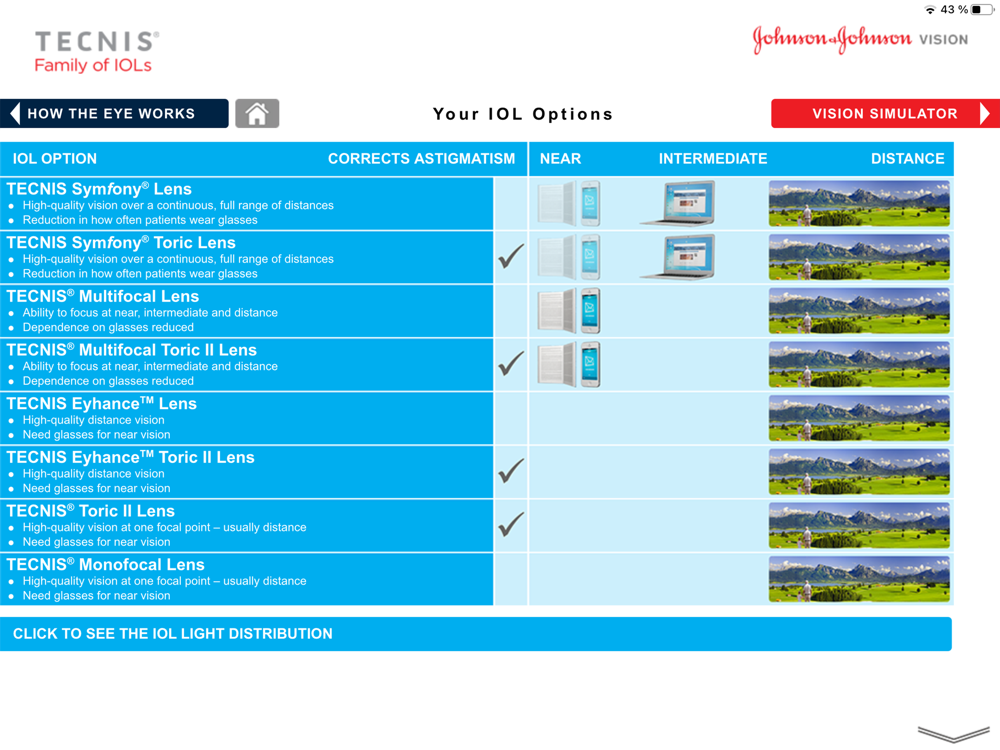
Task: Click the astigmatism checkmark for Symfony Toric Lens
Action: click(511, 256)
